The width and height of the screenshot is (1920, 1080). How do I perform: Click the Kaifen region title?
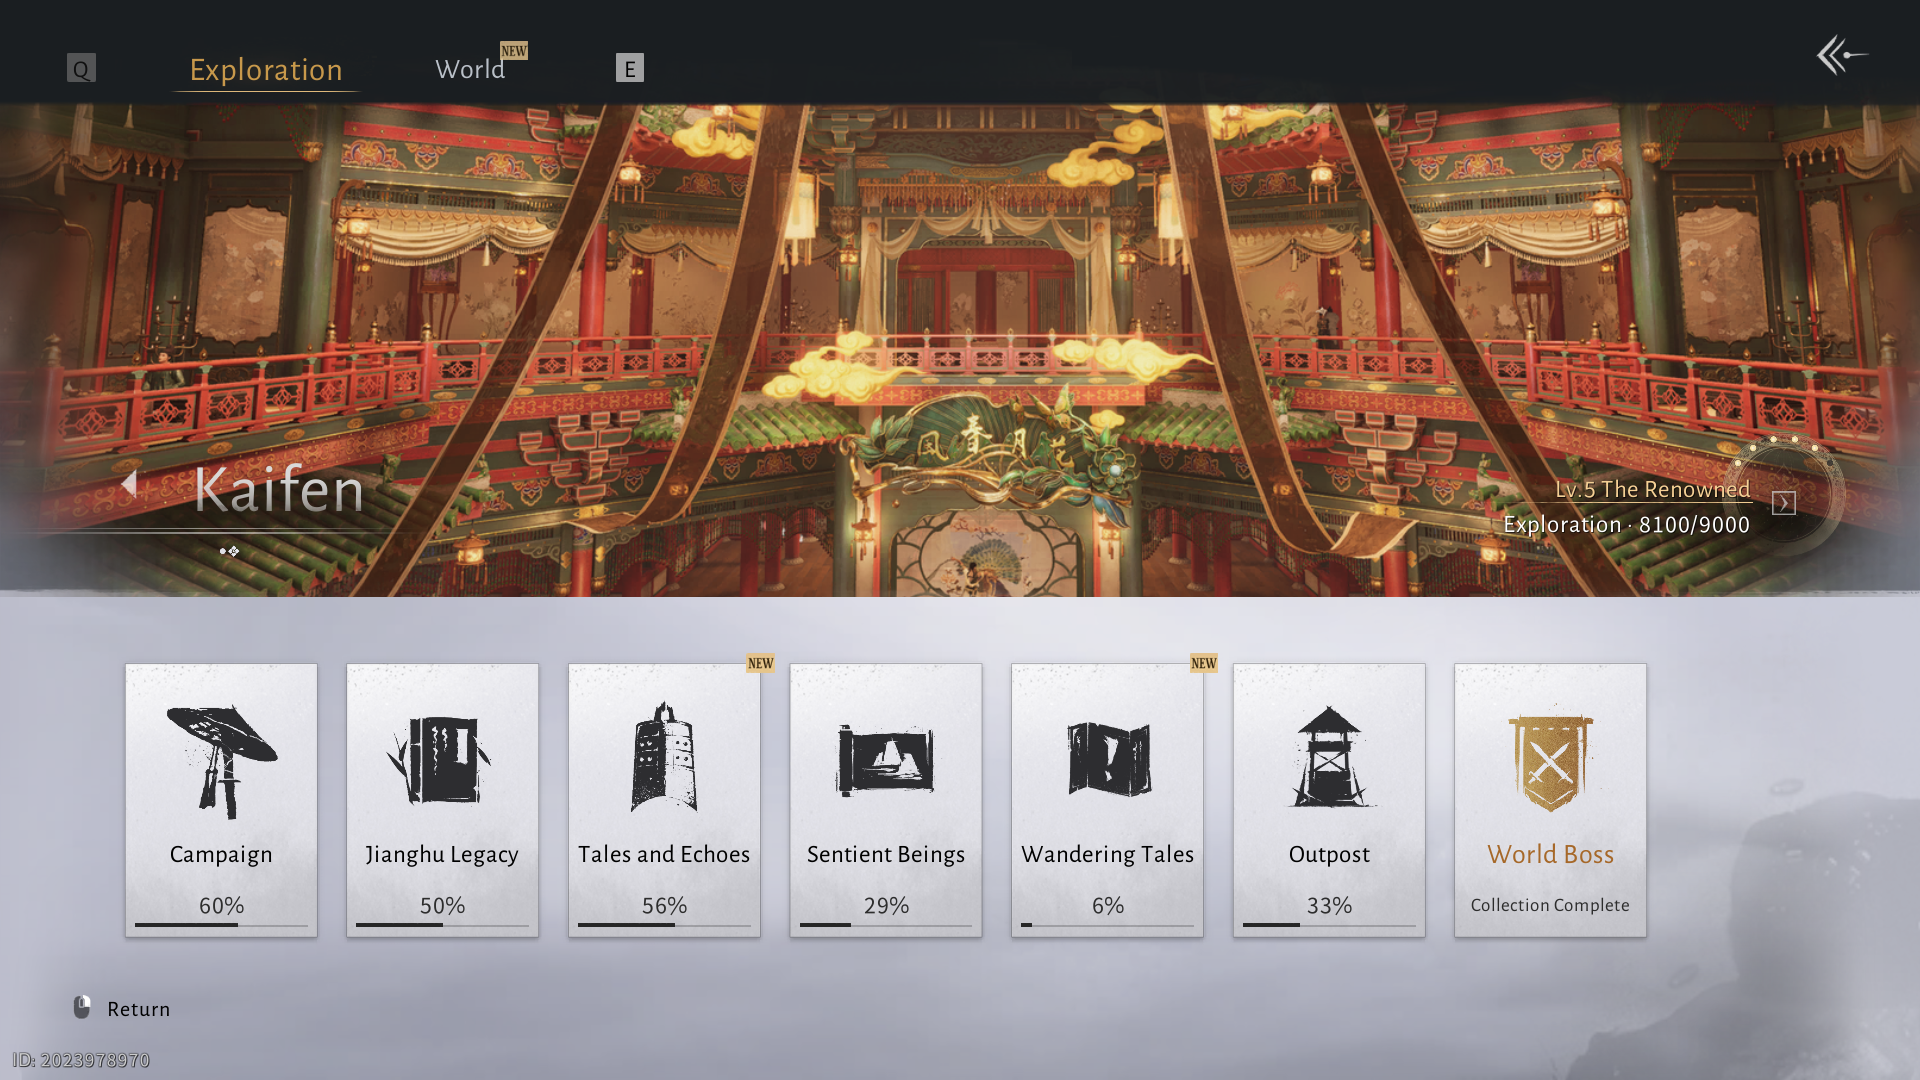pyautogui.click(x=279, y=490)
